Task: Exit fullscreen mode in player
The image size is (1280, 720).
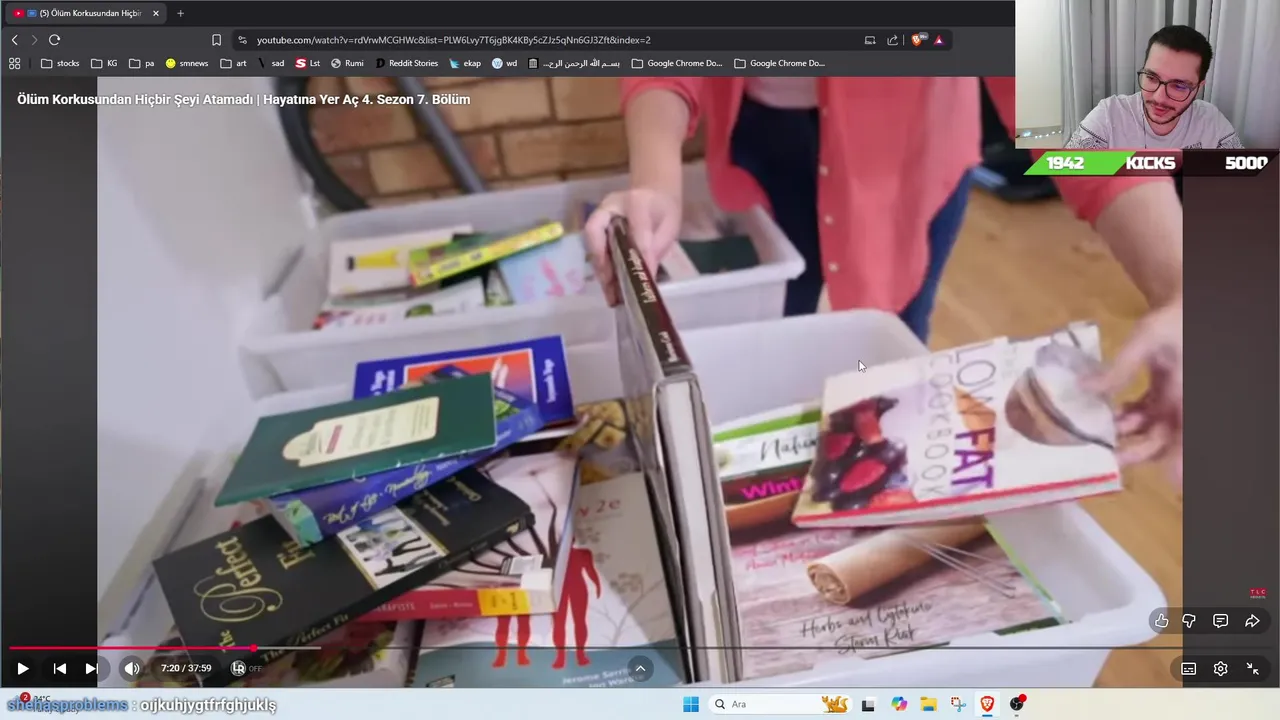Action: (x=1252, y=669)
